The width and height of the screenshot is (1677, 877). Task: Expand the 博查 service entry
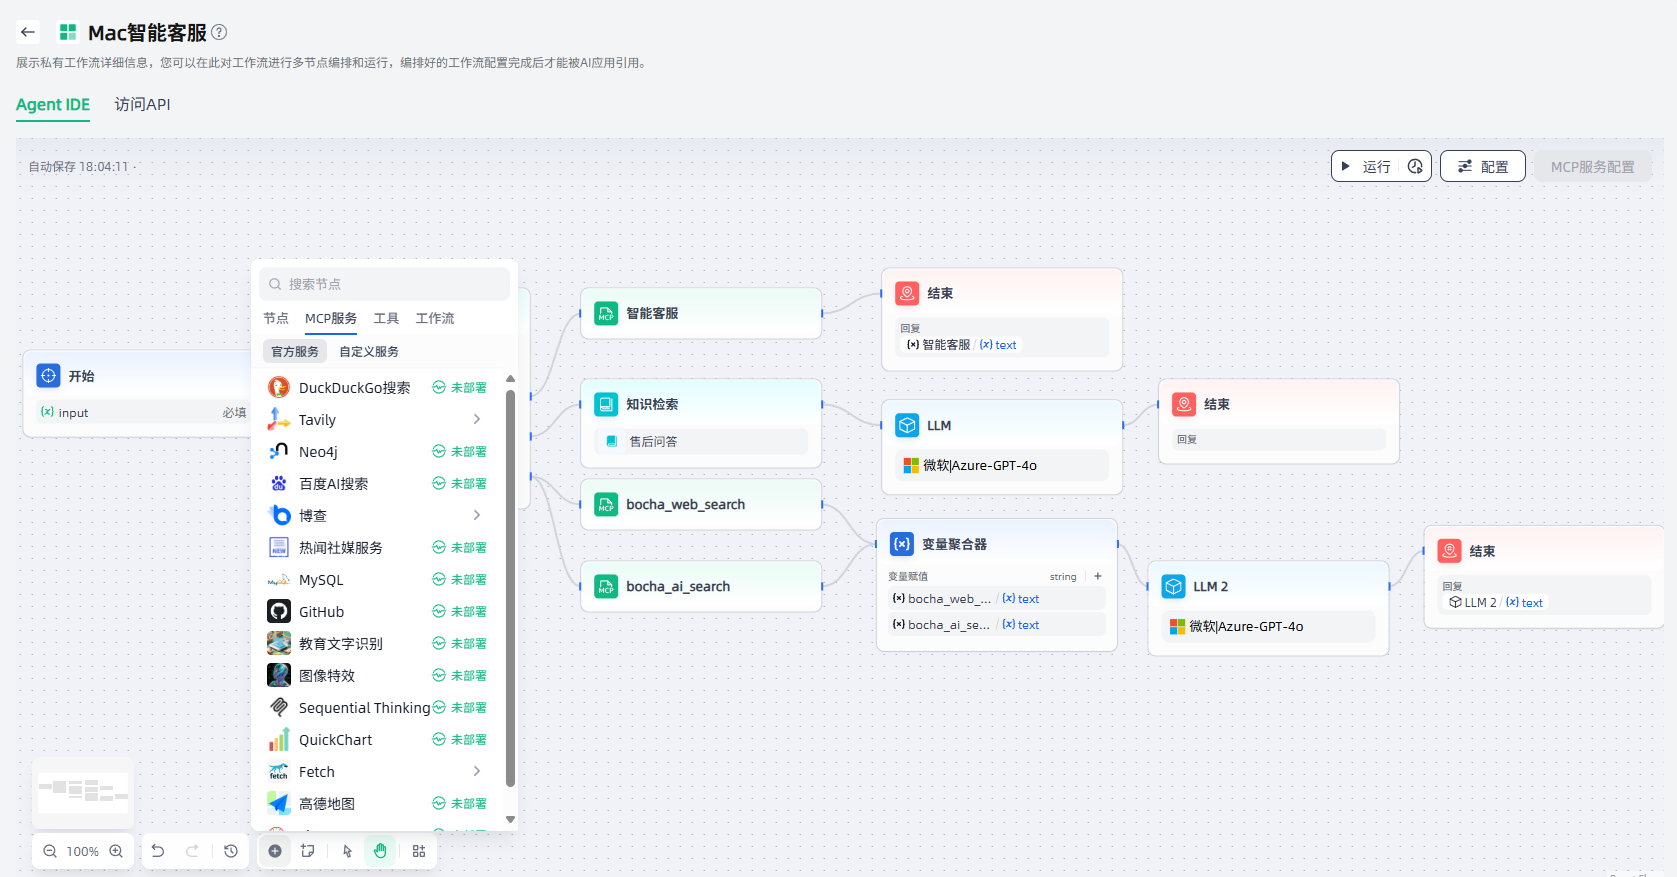click(x=477, y=516)
